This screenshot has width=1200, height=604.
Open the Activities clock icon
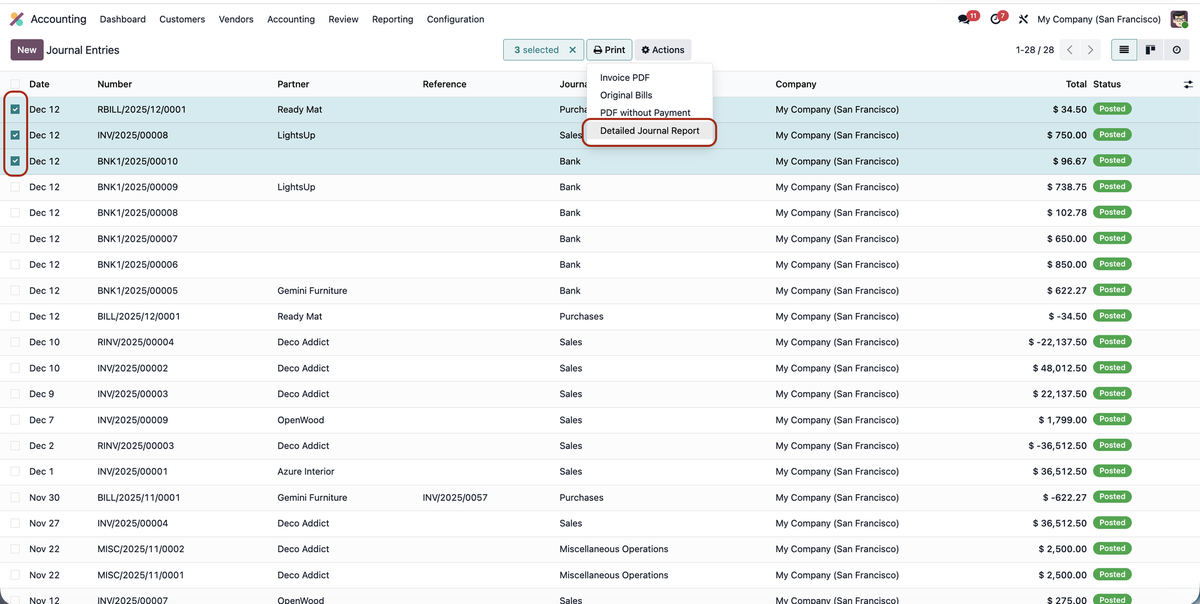coord(994,18)
